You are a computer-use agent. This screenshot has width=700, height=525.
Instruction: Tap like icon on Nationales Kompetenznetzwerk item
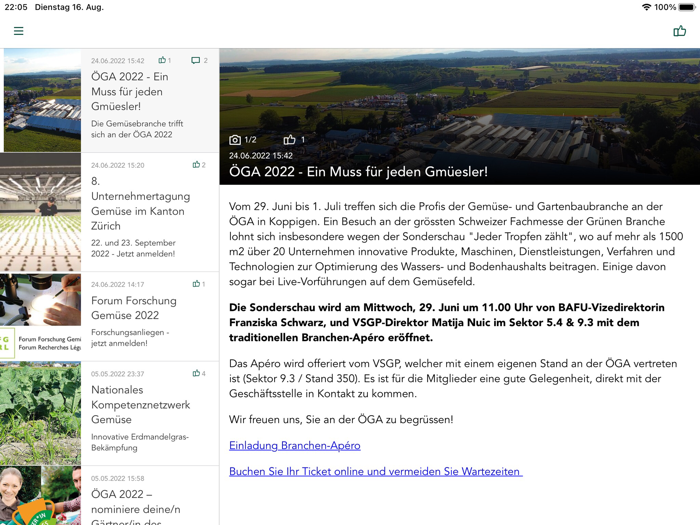click(x=196, y=373)
